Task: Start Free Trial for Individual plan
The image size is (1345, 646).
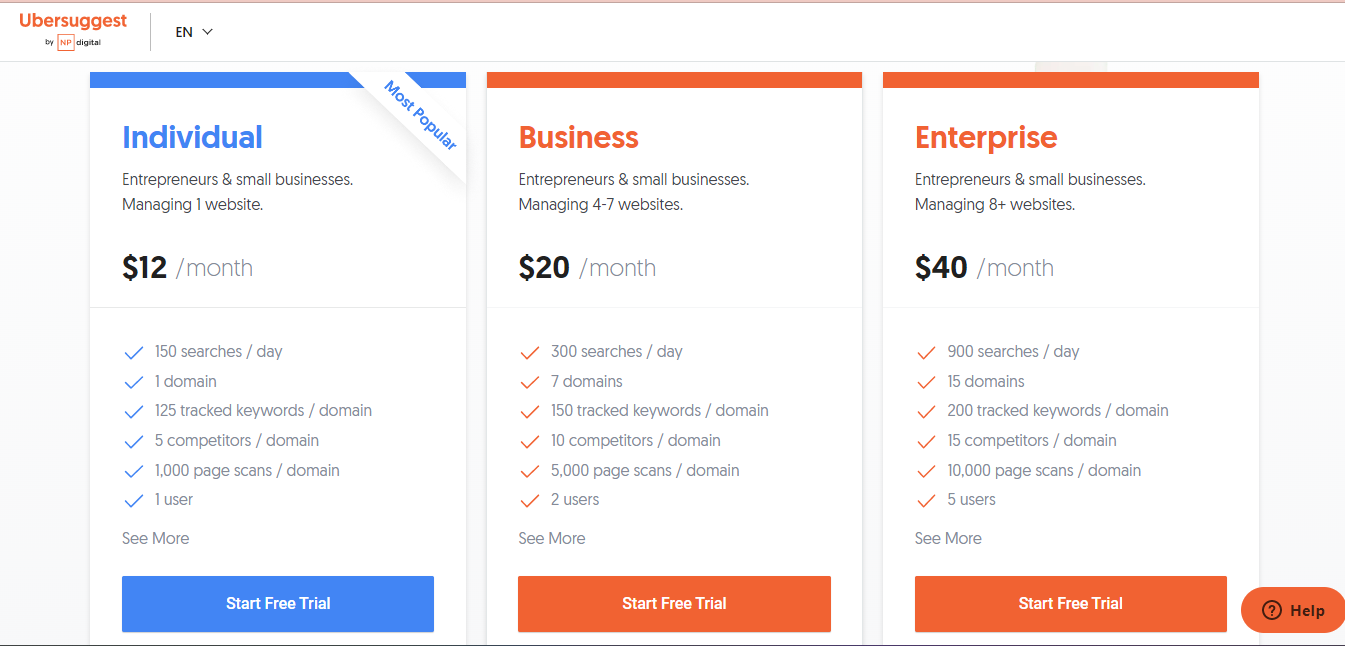Action: coord(278,603)
